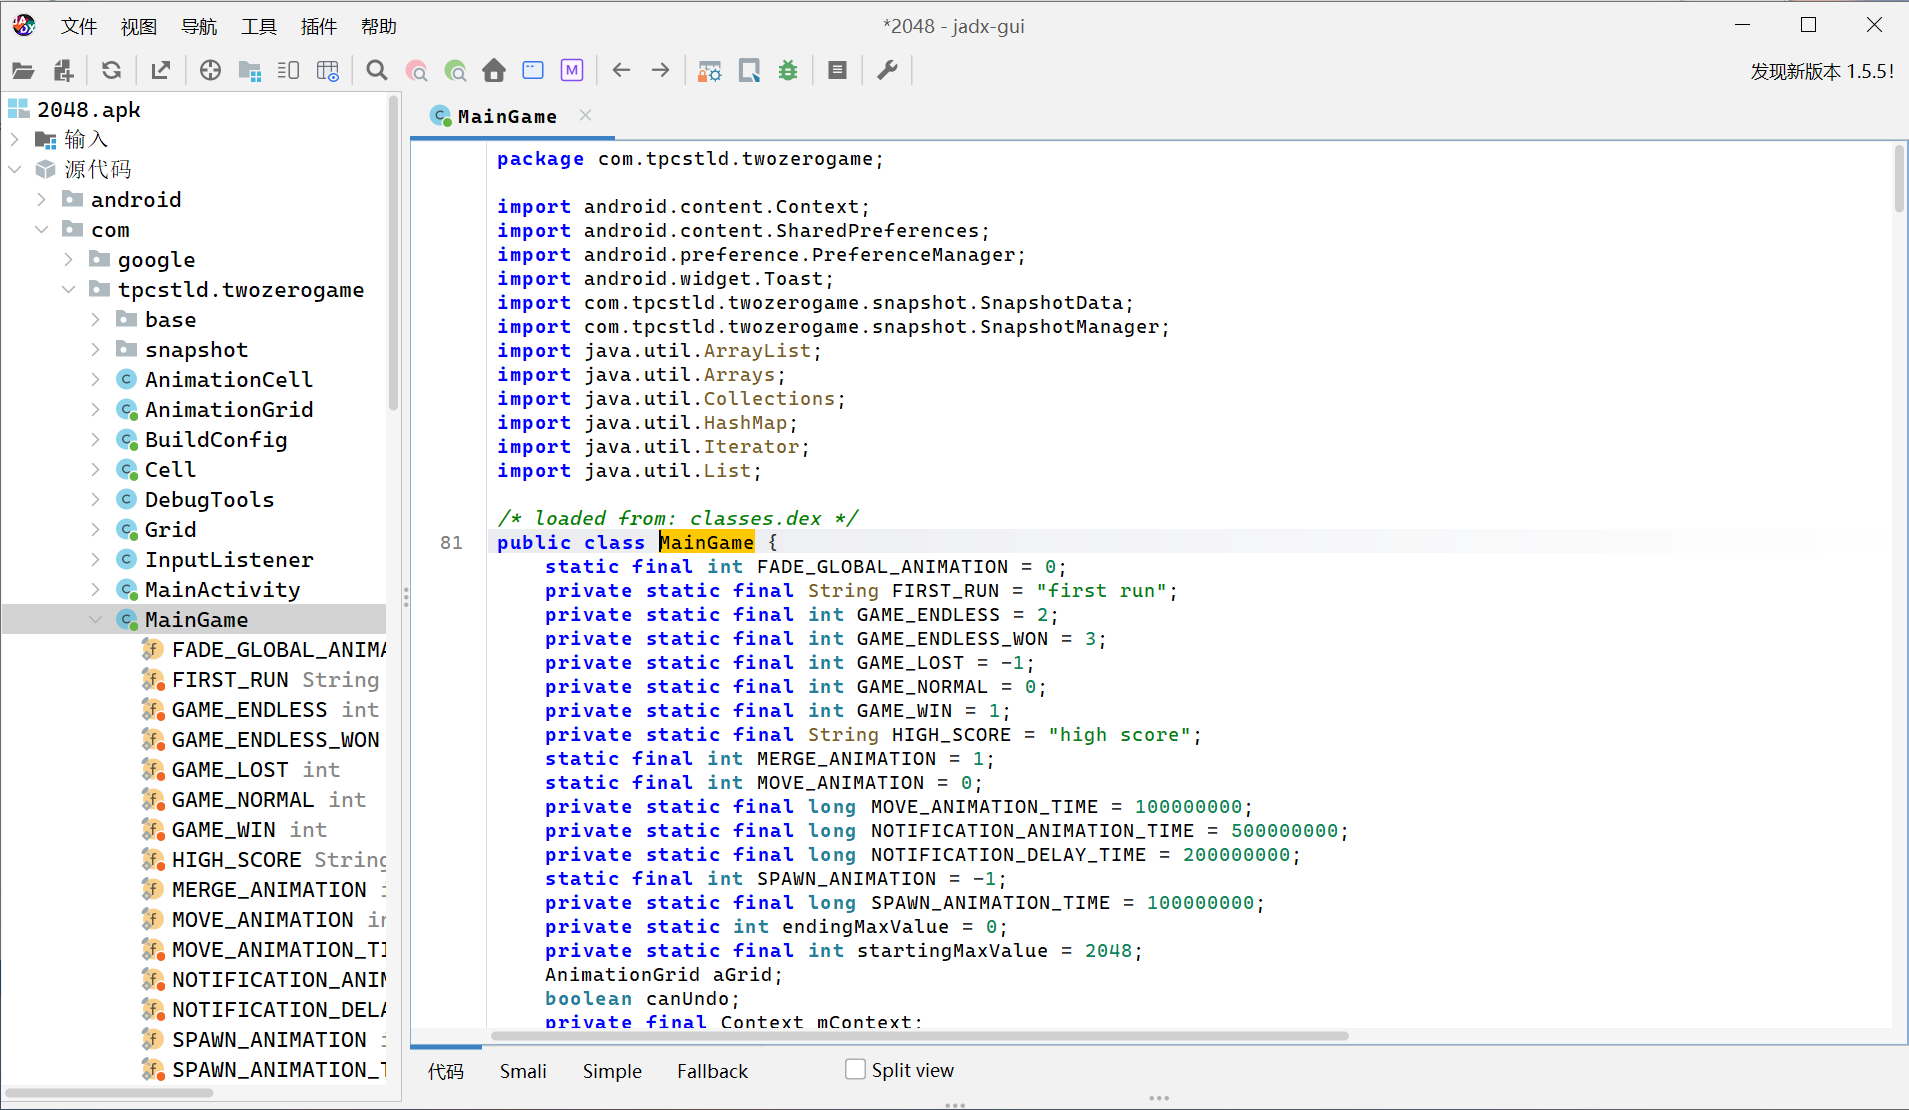Select the HIGH_SCORE field in tree
This screenshot has height=1110, width=1909.
236,860
